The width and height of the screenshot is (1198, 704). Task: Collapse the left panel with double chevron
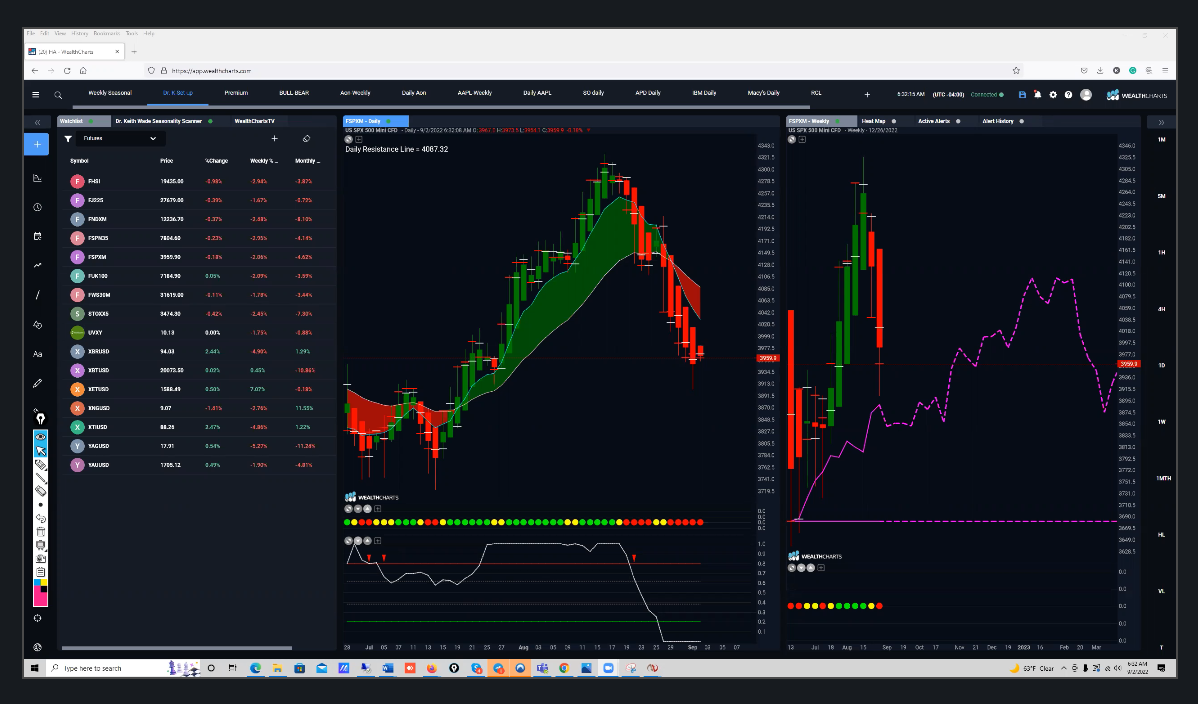pos(37,122)
